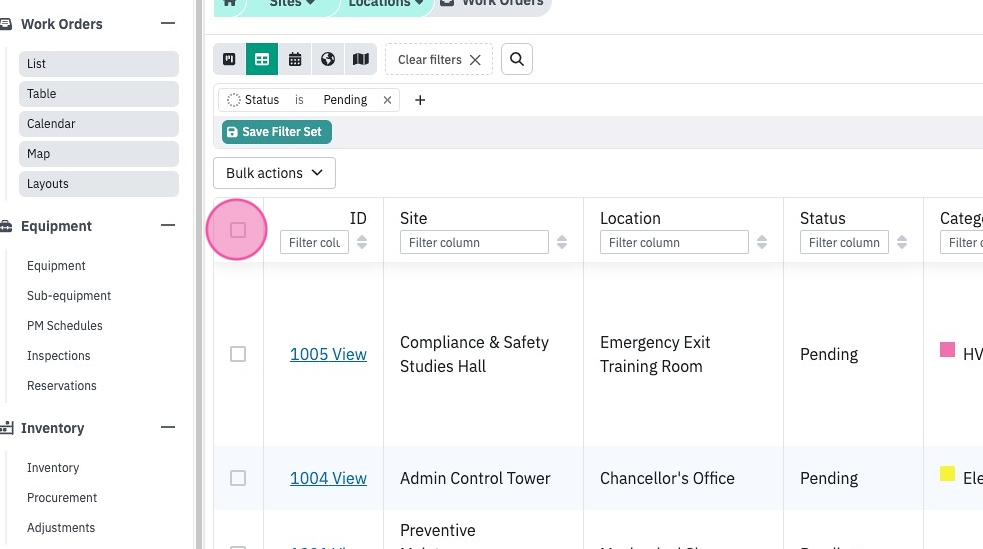Sort by the Status column arrows

(902, 242)
